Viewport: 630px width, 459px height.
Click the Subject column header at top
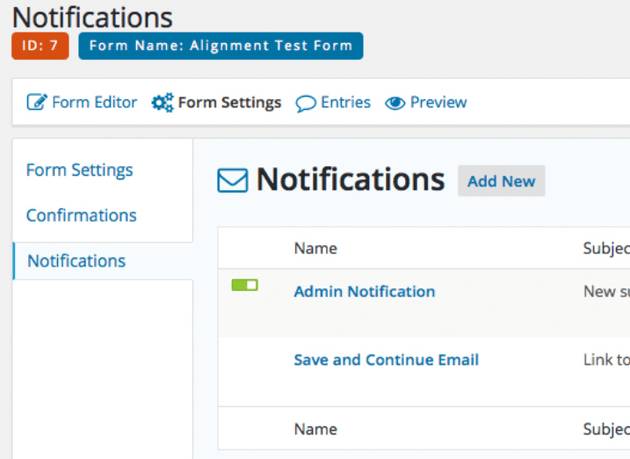pyautogui.click(x=606, y=249)
